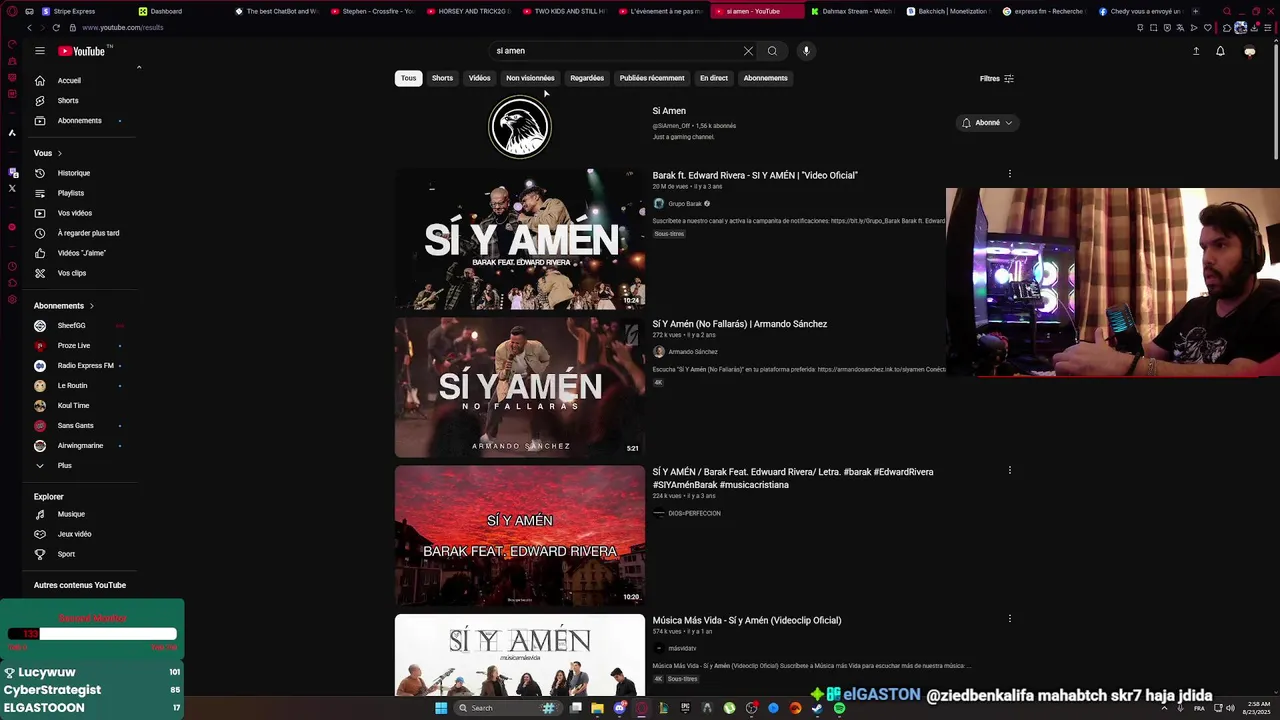This screenshot has width=1280, height=720.
Task: Expand the Abonné subscription dropdown
Action: click(x=987, y=123)
